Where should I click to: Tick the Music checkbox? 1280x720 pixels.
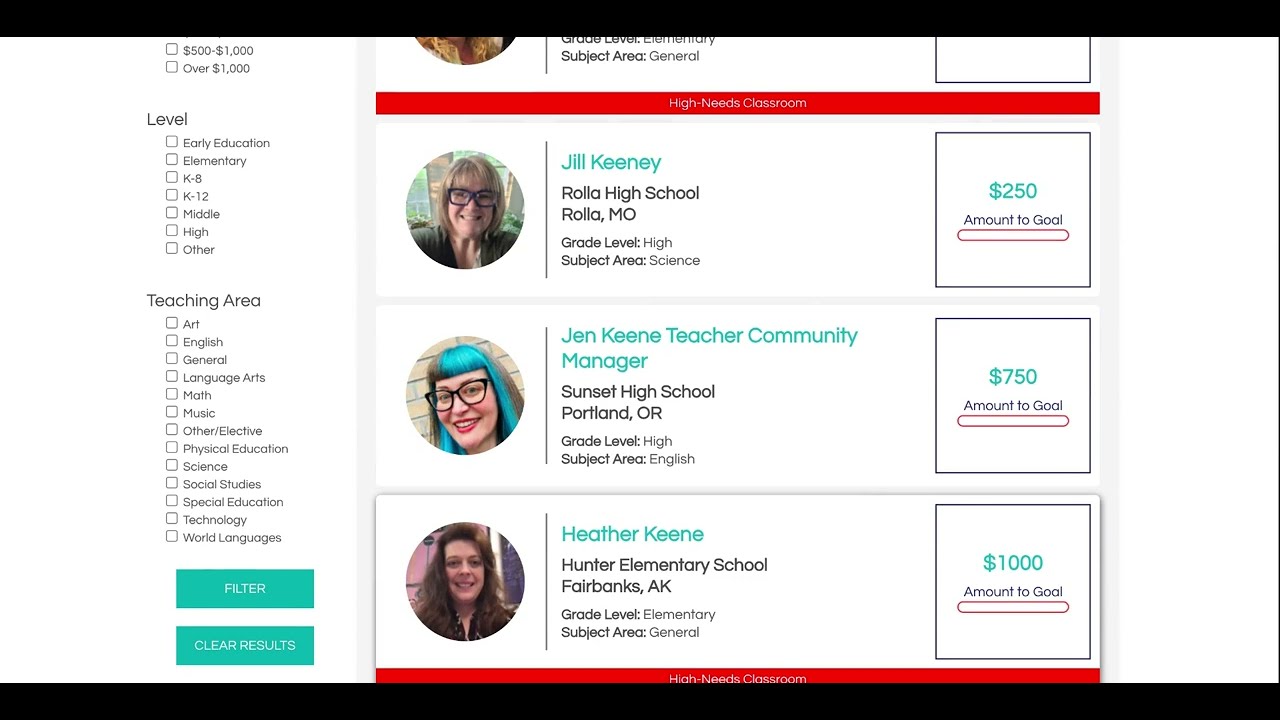click(x=172, y=412)
